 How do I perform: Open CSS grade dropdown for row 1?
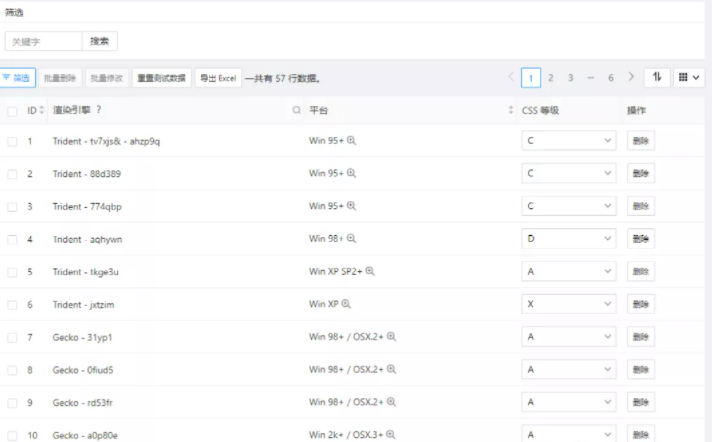pos(569,140)
